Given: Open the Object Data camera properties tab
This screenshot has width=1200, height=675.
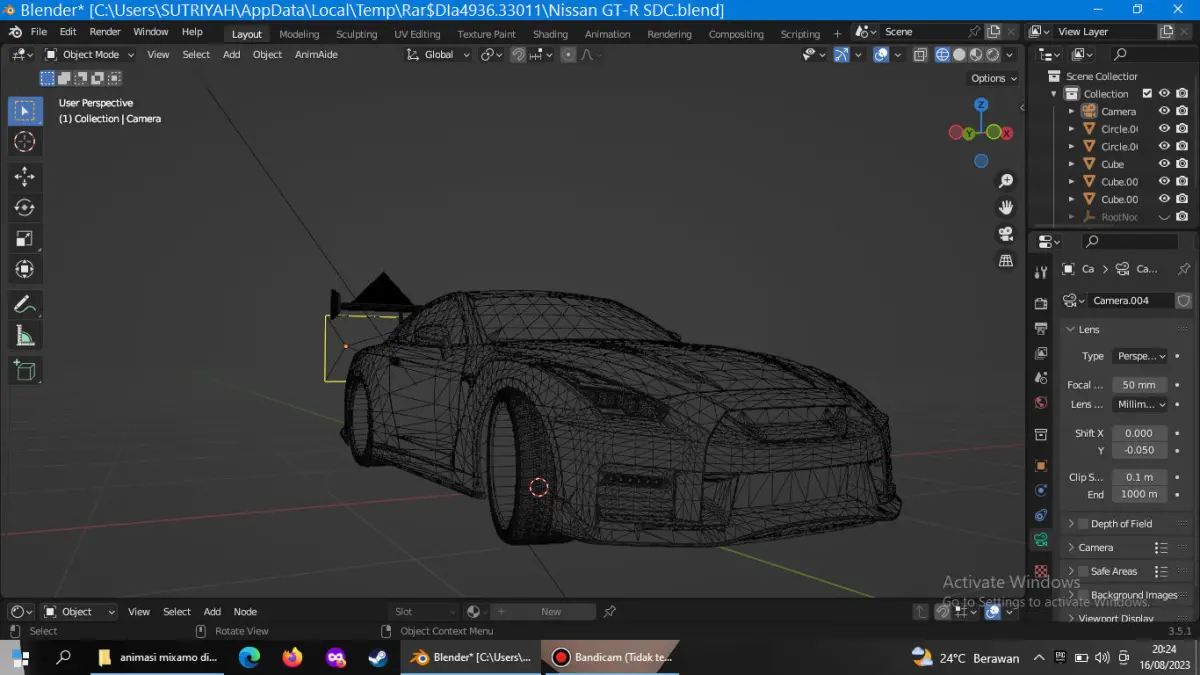Looking at the screenshot, I should (x=1041, y=540).
